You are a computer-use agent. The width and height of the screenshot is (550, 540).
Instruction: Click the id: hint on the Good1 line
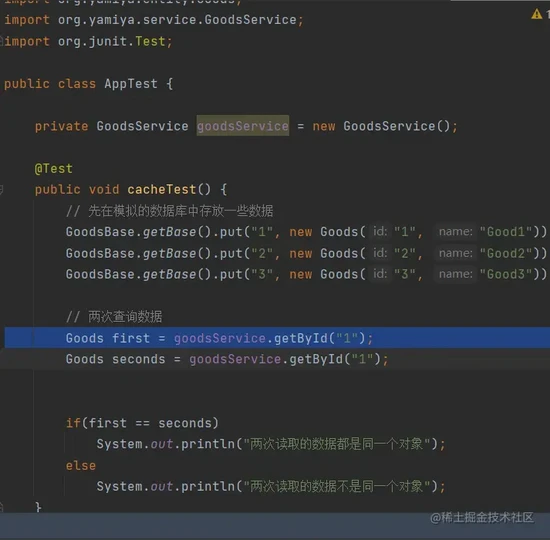coord(380,232)
